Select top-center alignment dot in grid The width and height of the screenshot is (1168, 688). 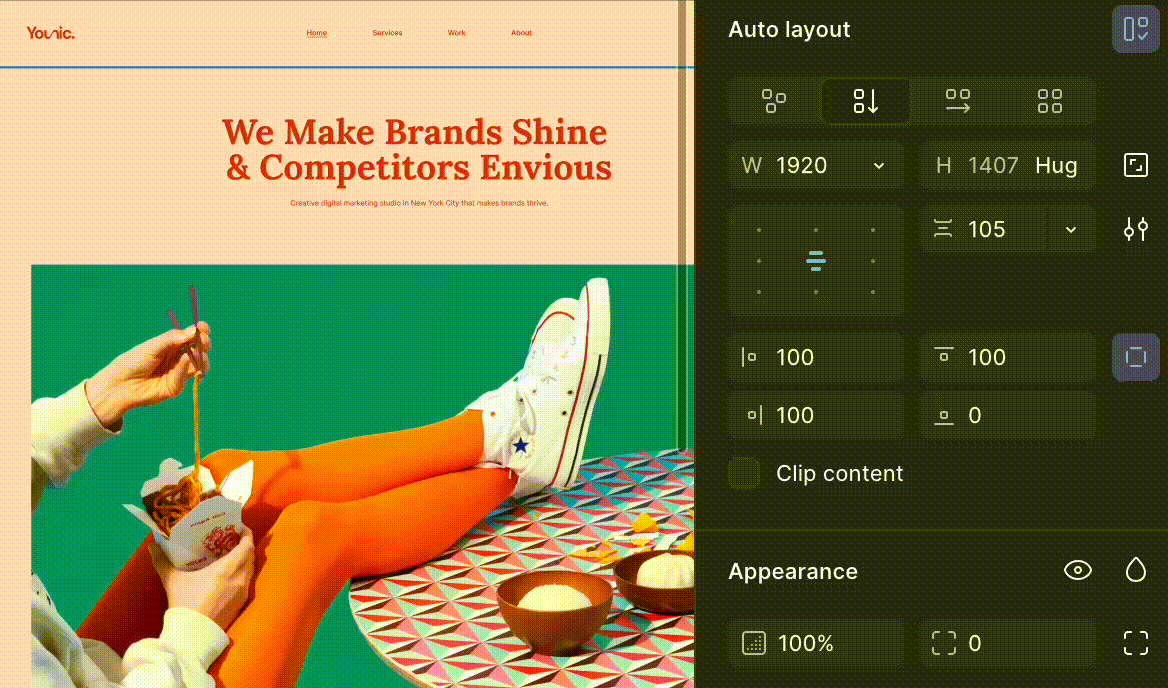(x=816, y=230)
